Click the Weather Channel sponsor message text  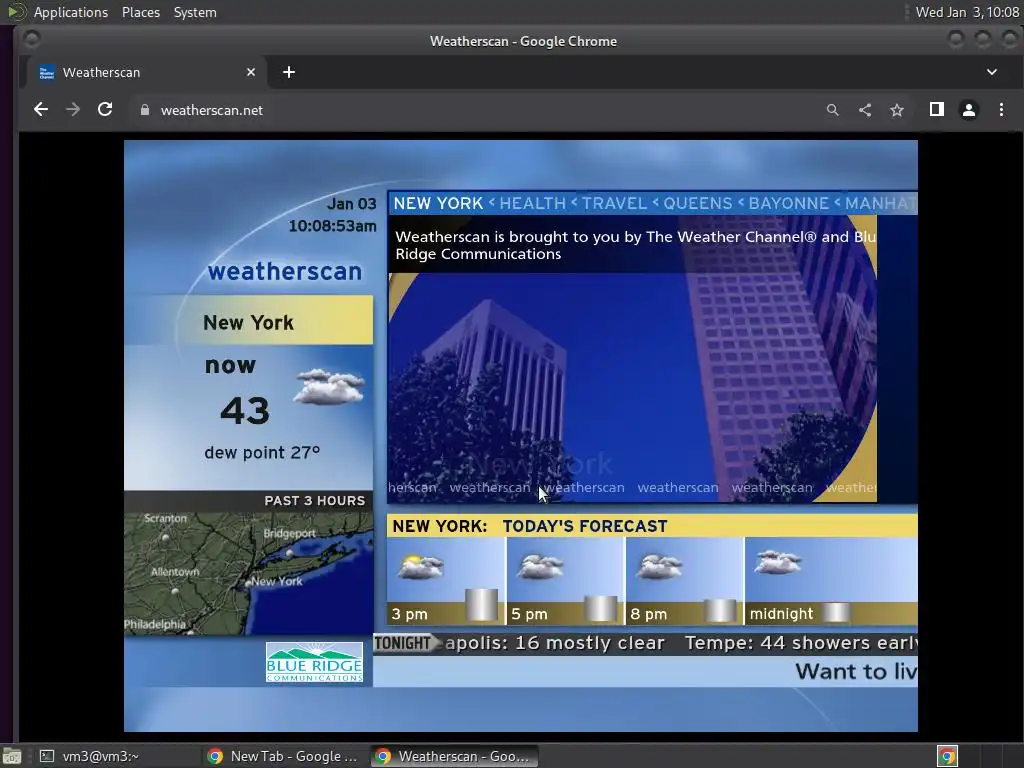coord(635,245)
